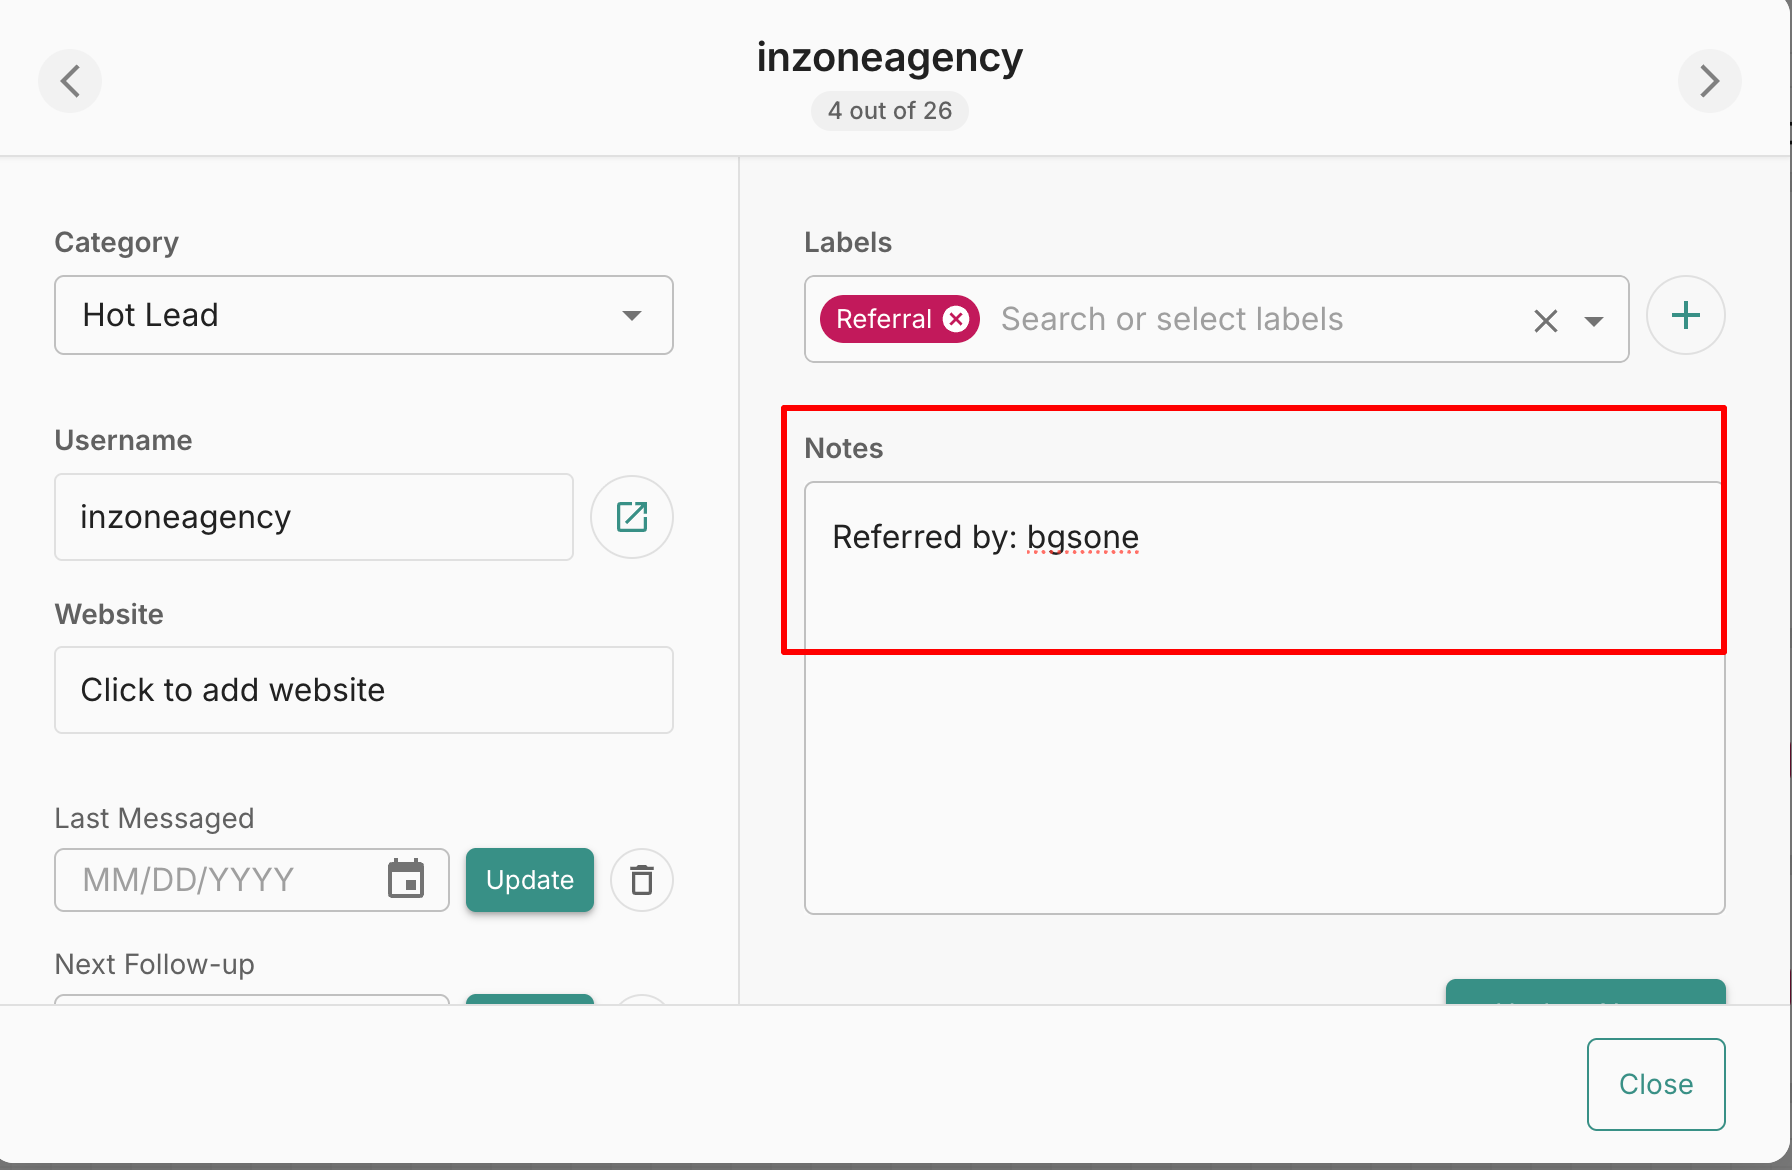1792x1170 pixels.
Task: Add a new label with plus icon
Action: tap(1686, 316)
